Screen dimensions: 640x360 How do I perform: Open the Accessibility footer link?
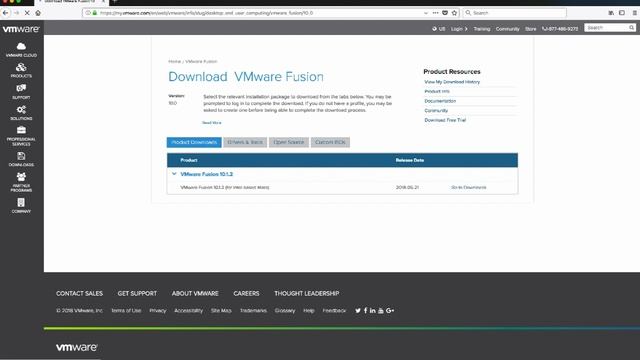pyautogui.click(x=188, y=311)
